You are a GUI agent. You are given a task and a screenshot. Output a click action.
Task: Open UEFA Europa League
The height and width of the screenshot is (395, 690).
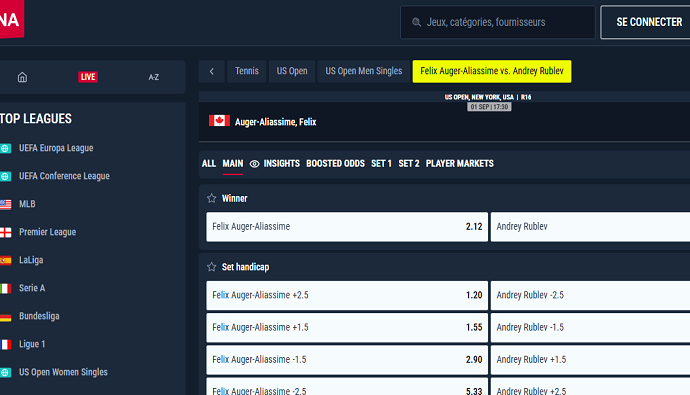56,148
